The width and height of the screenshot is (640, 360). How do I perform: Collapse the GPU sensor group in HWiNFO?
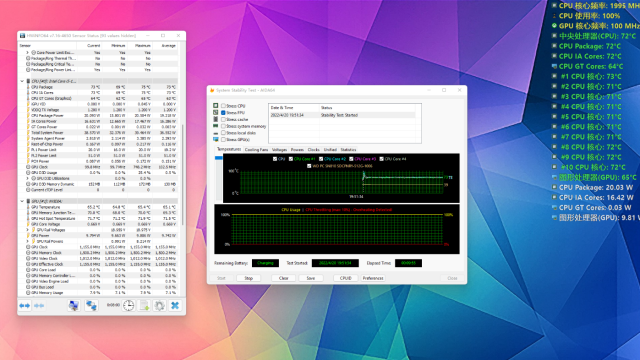pos(22,201)
